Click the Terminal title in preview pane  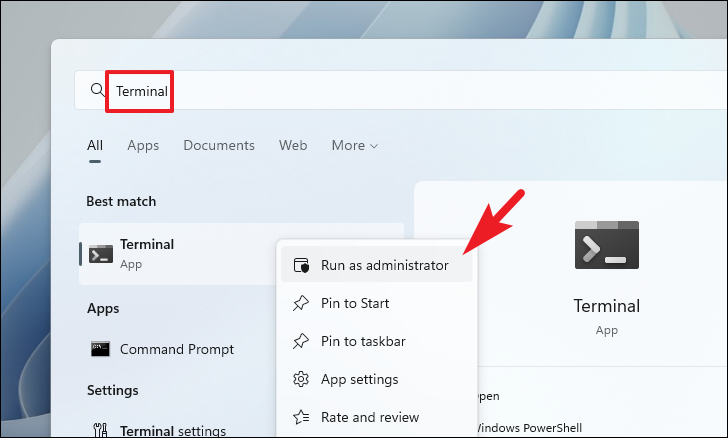tap(606, 306)
